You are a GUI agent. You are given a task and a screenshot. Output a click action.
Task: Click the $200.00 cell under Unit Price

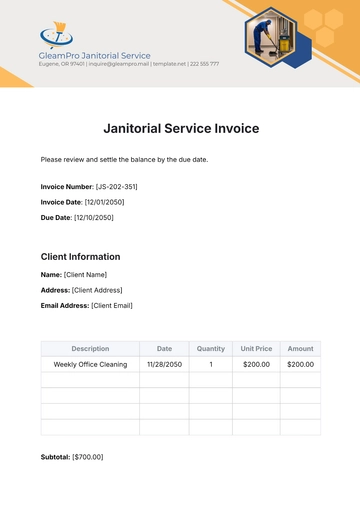coord(256,364)
